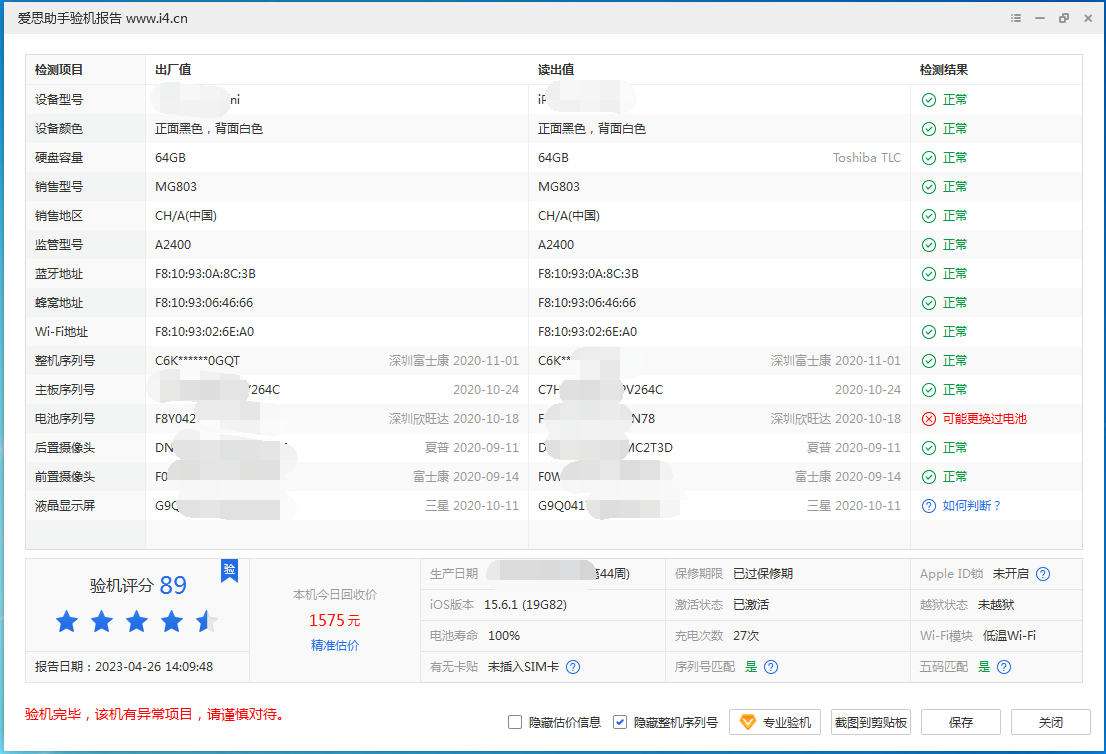This screenshot has height=754, width=1106.
Task: Click factory value F8:10:93:0A:8C:3B
Action: point(205,274)
